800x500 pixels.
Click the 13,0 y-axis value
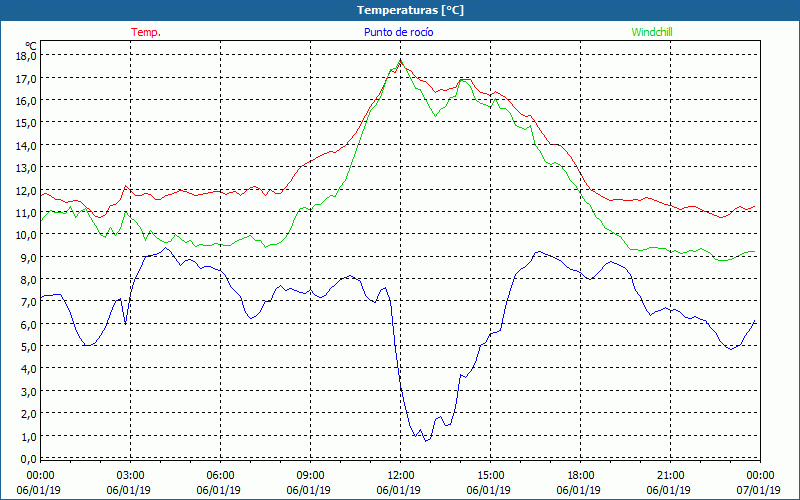[26, 168]
